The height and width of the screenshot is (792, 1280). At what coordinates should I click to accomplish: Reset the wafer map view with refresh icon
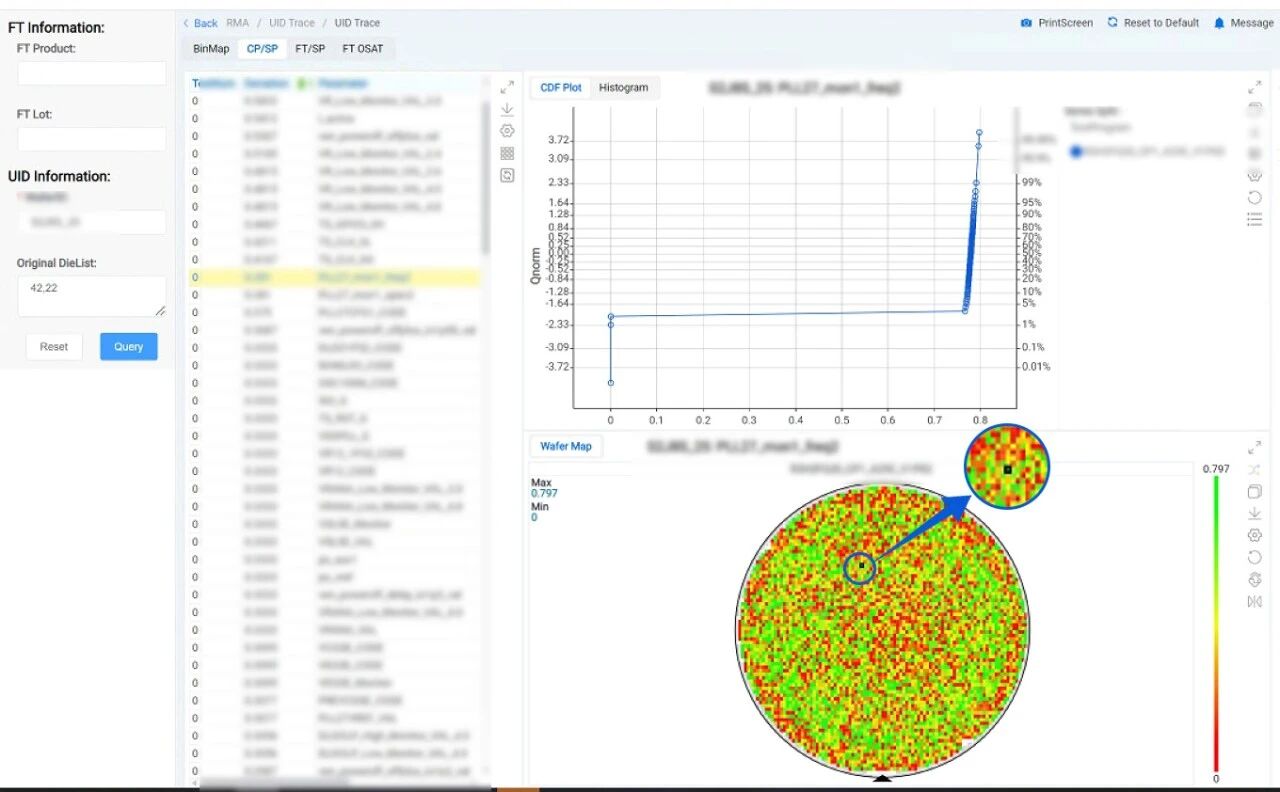1255,557
